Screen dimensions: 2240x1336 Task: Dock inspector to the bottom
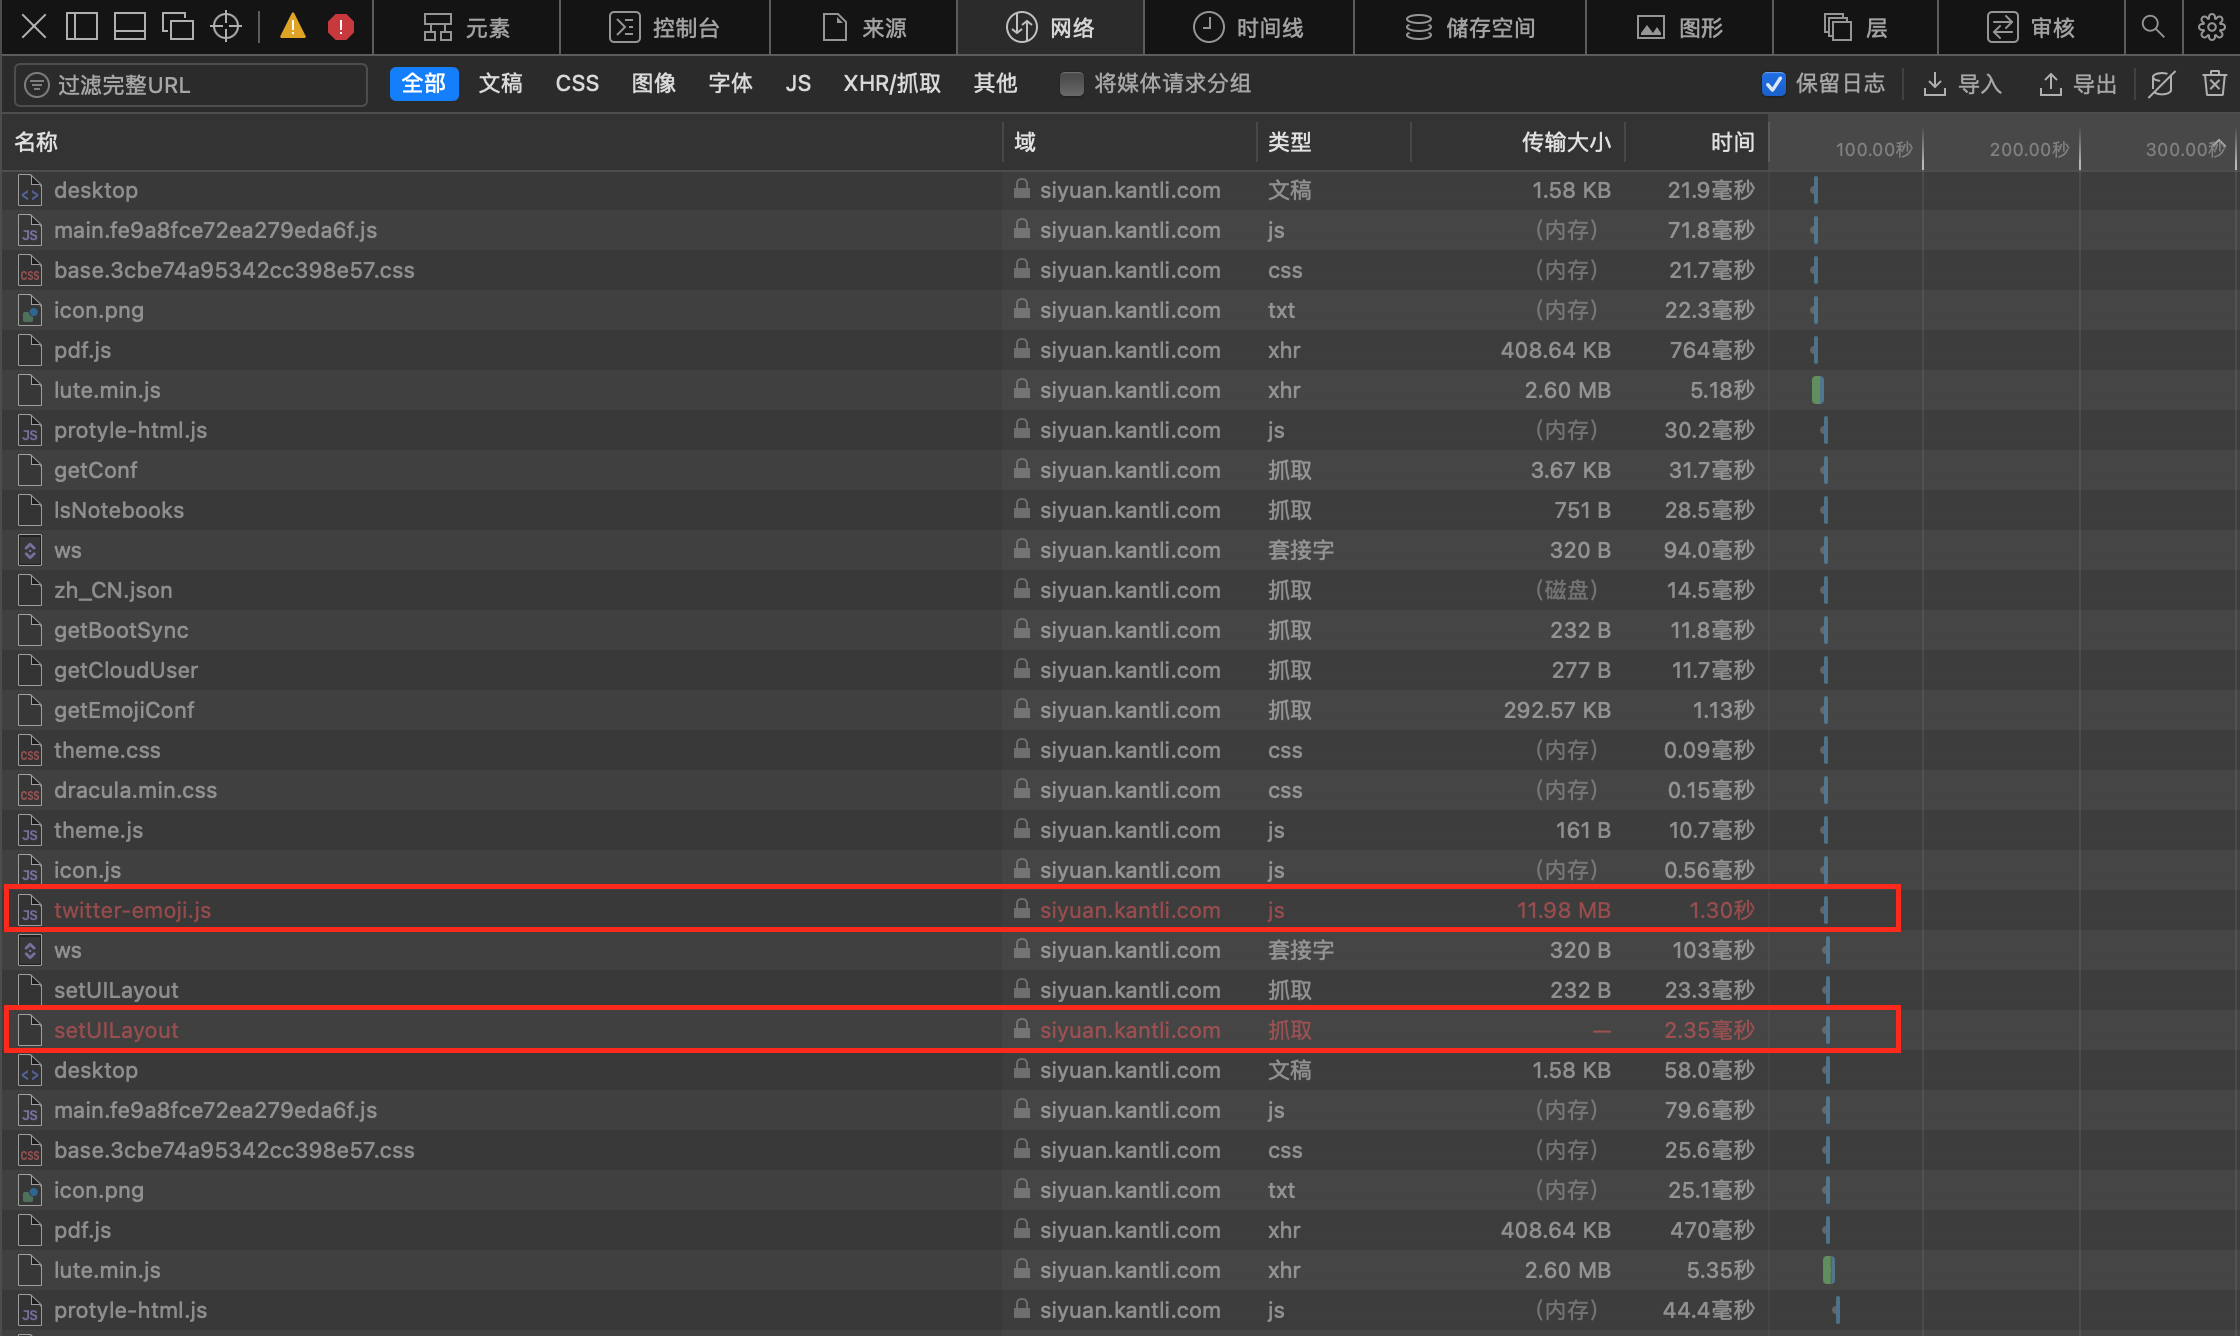(x=129, y=27)
